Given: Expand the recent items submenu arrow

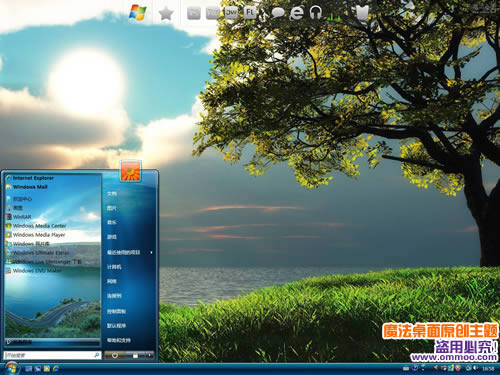Looking at the screenshot, I should 151,253.
